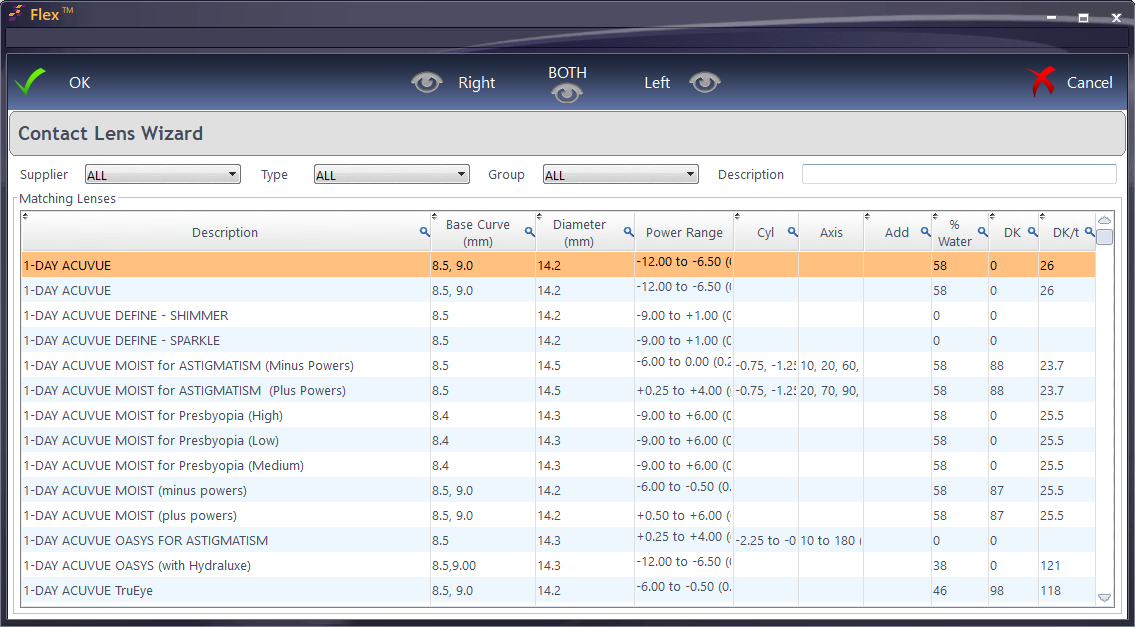Click the OK label

(80, 83)
